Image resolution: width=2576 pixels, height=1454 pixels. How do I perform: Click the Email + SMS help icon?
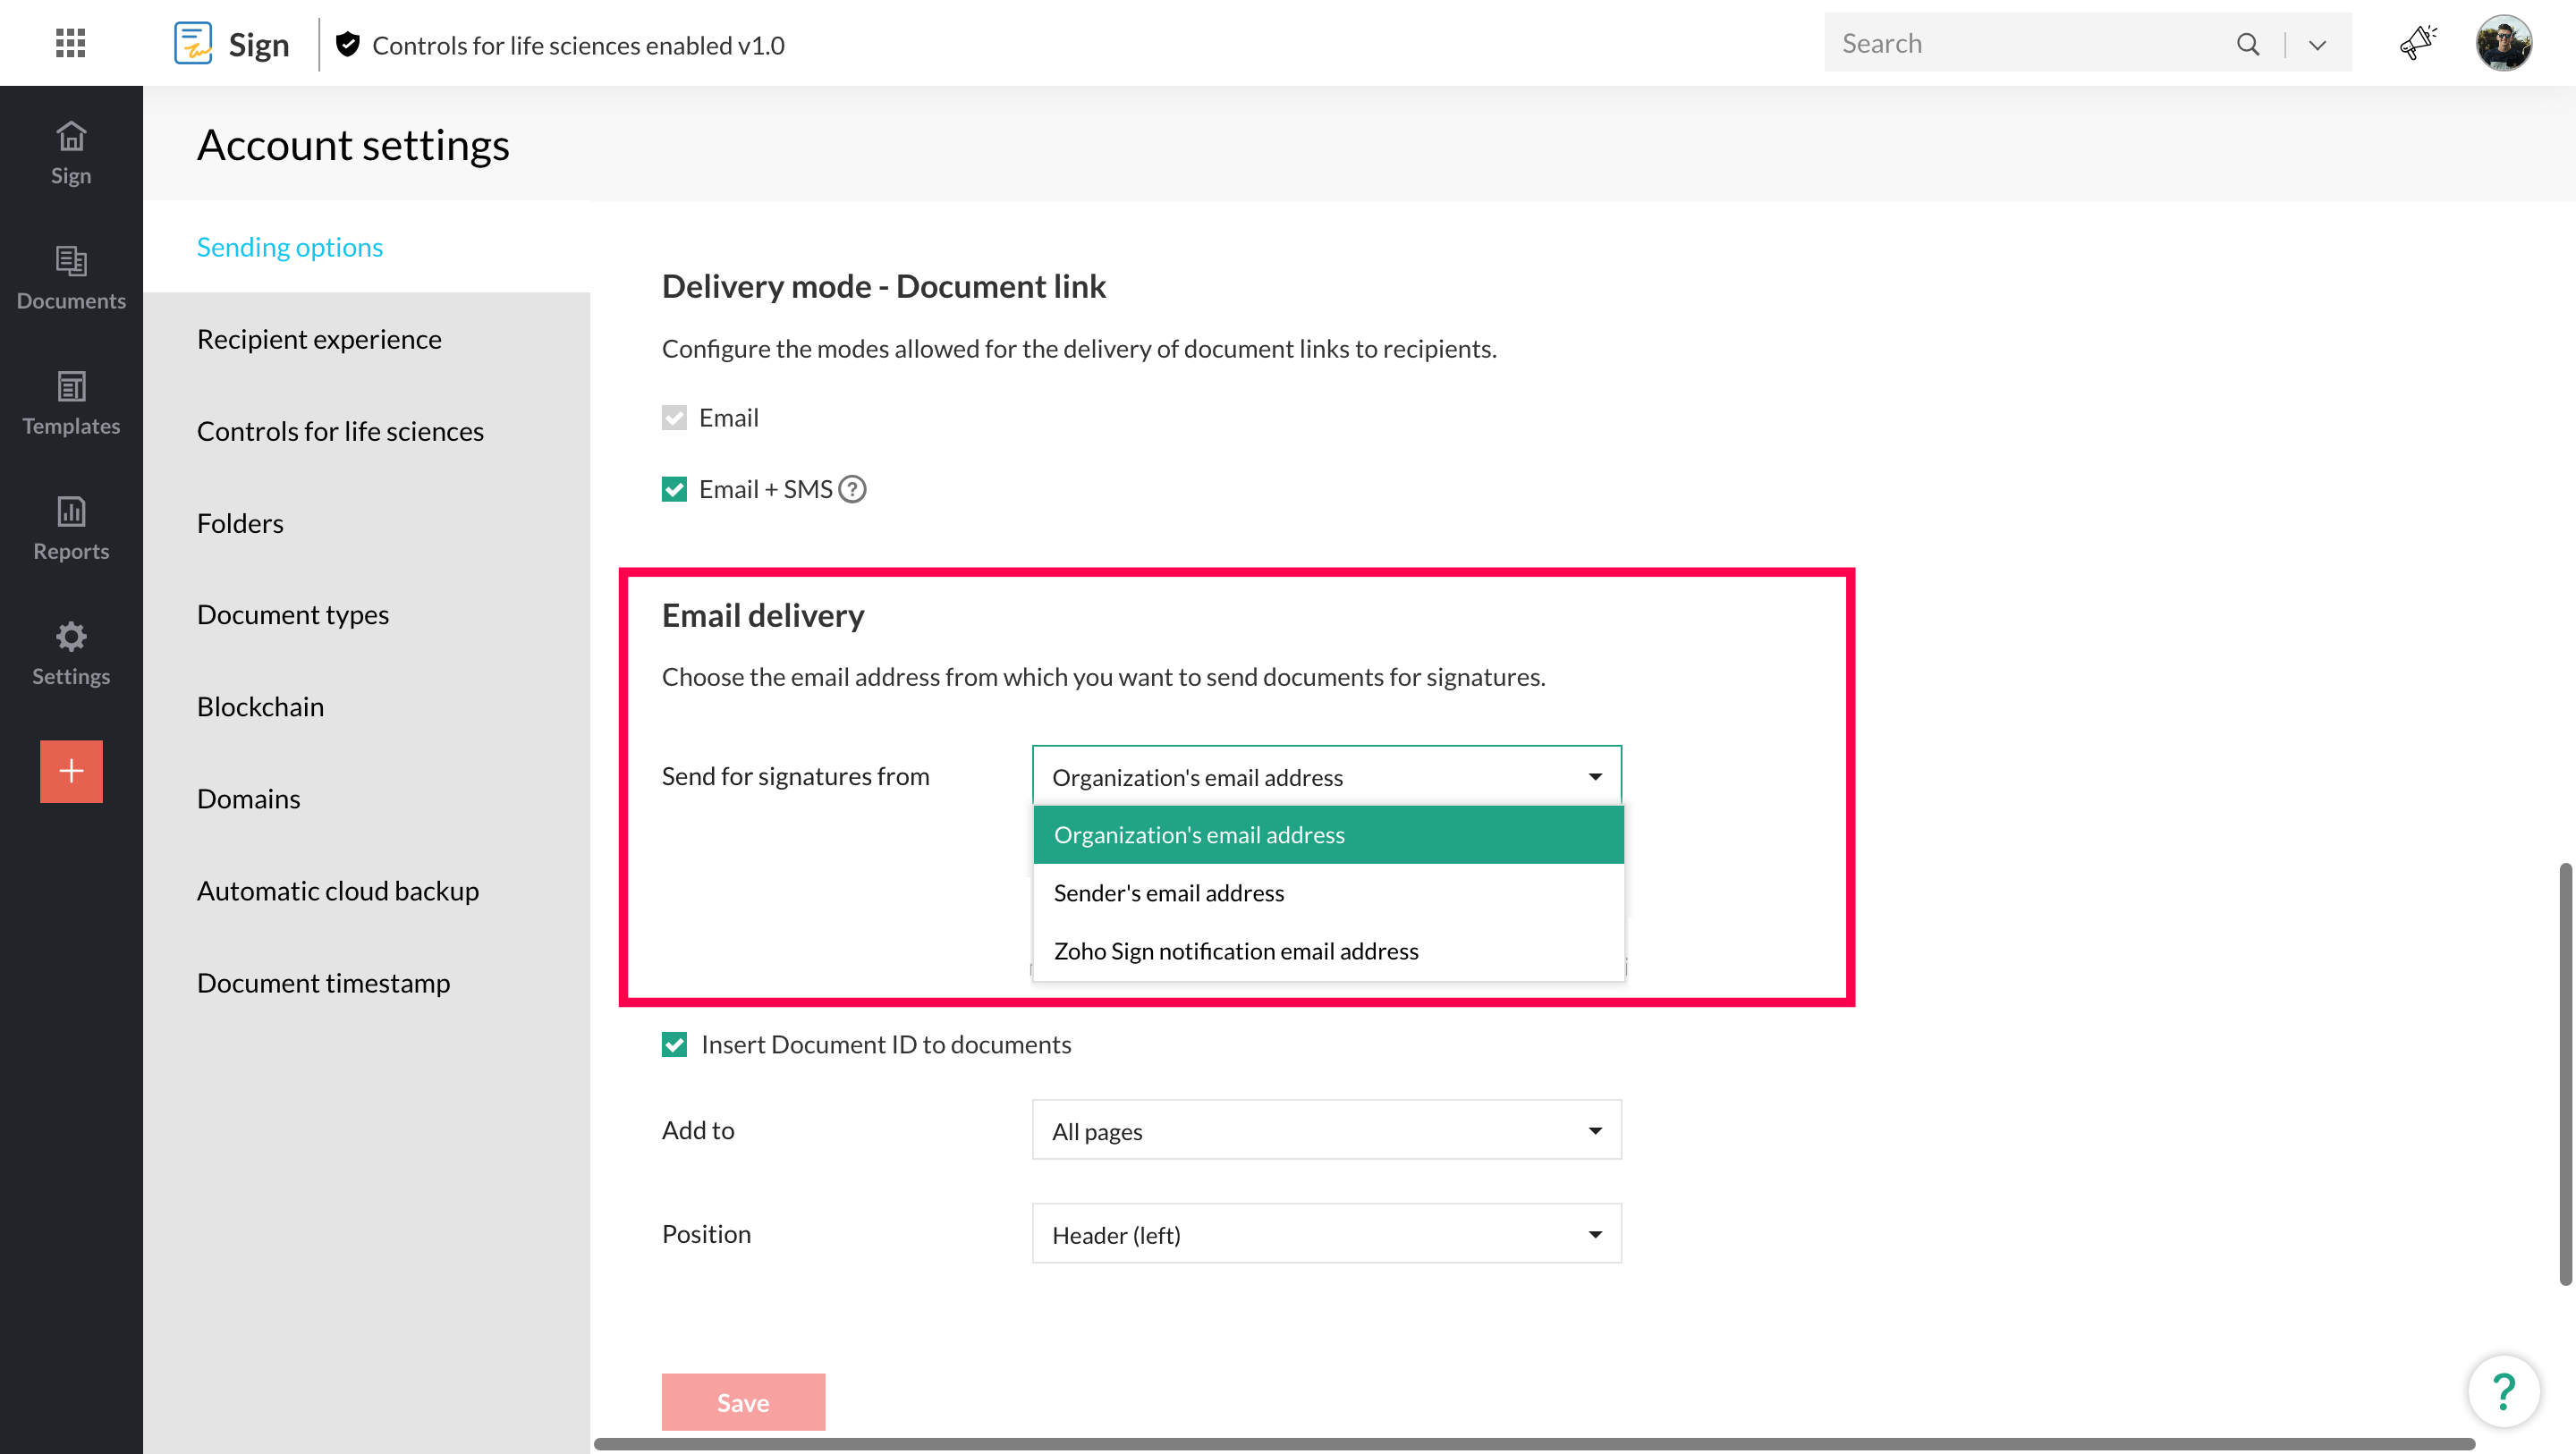852,489
